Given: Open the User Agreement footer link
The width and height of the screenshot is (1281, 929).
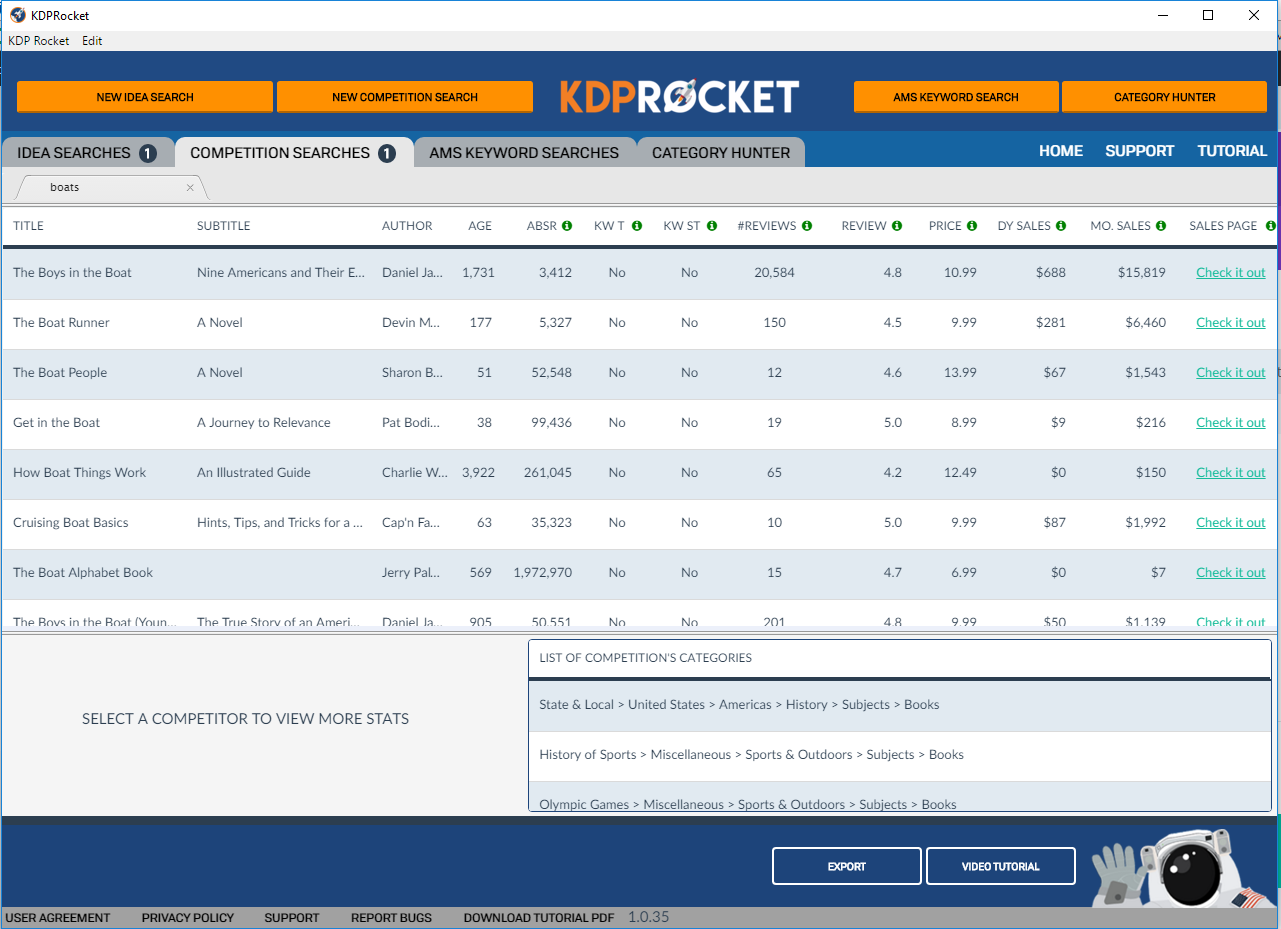Looking at the screenshot, I should point(58,918).
